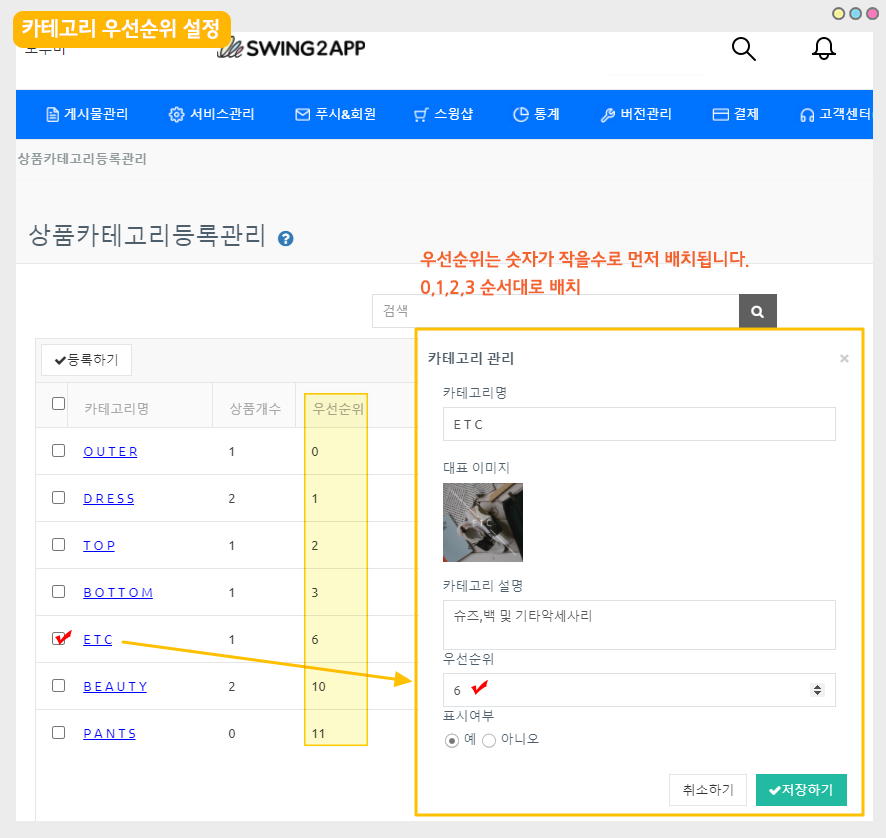Click the SWING2APP logo

(x=292, y=48)
